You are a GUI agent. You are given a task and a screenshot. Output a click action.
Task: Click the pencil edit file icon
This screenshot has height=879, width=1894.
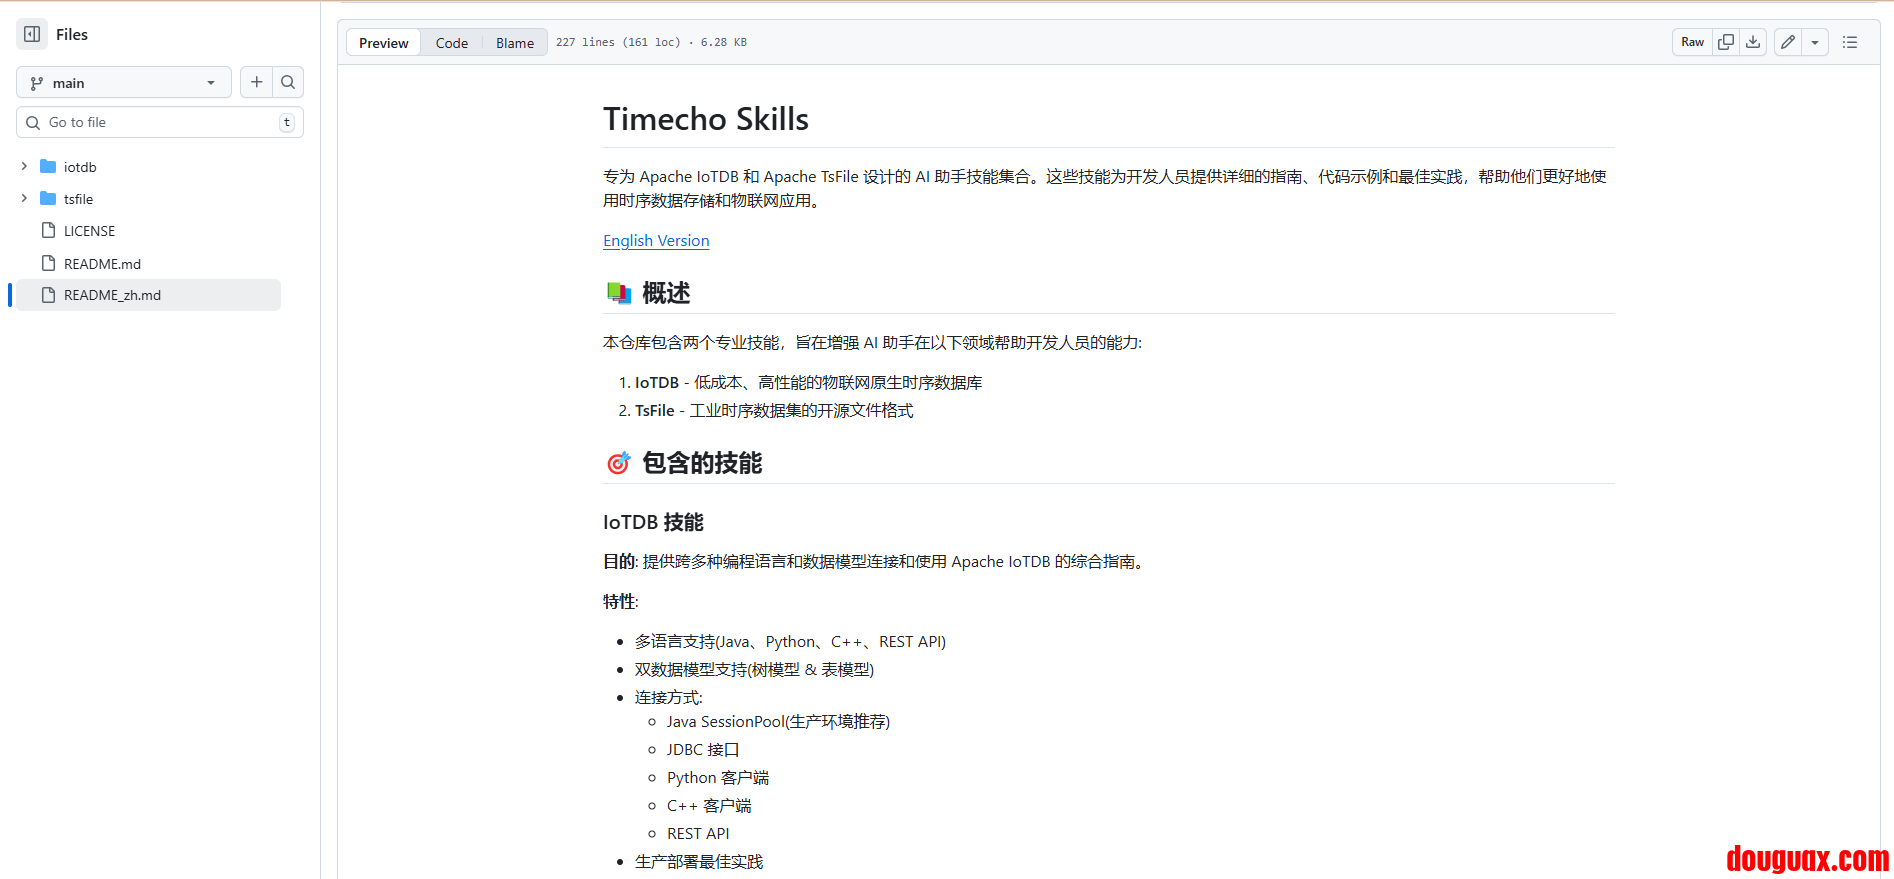1788,42
